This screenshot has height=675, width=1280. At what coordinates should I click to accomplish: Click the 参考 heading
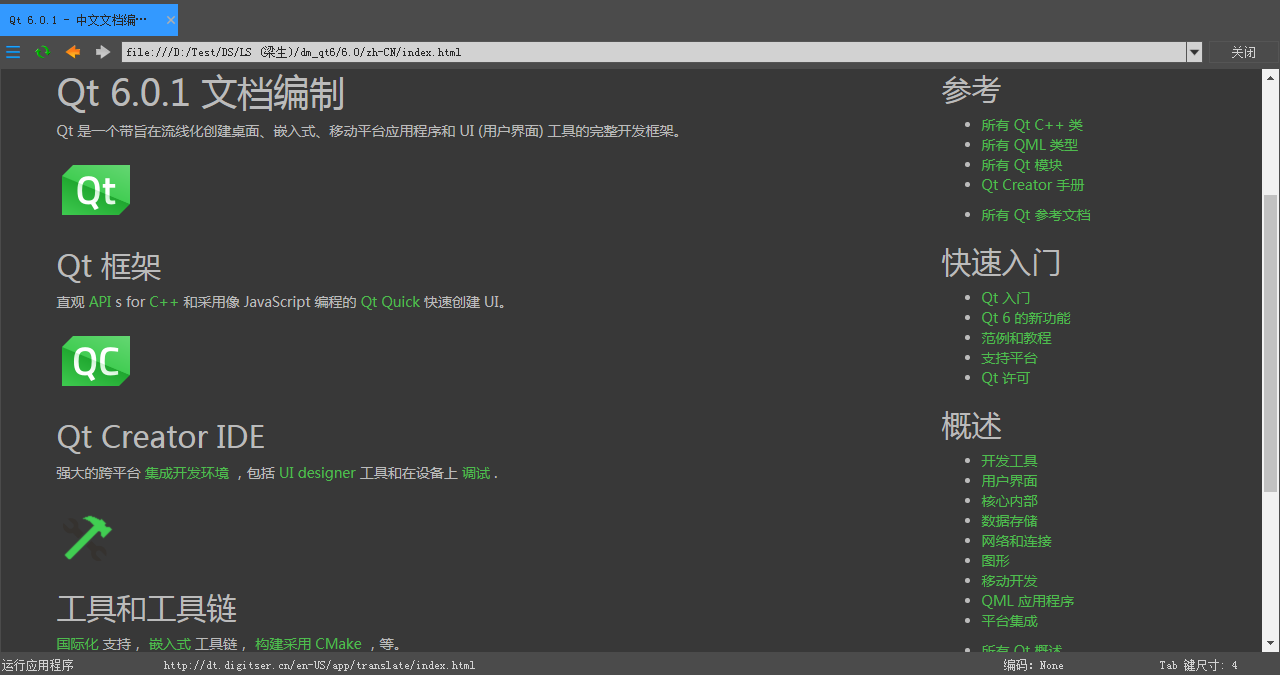coord(971,90)
